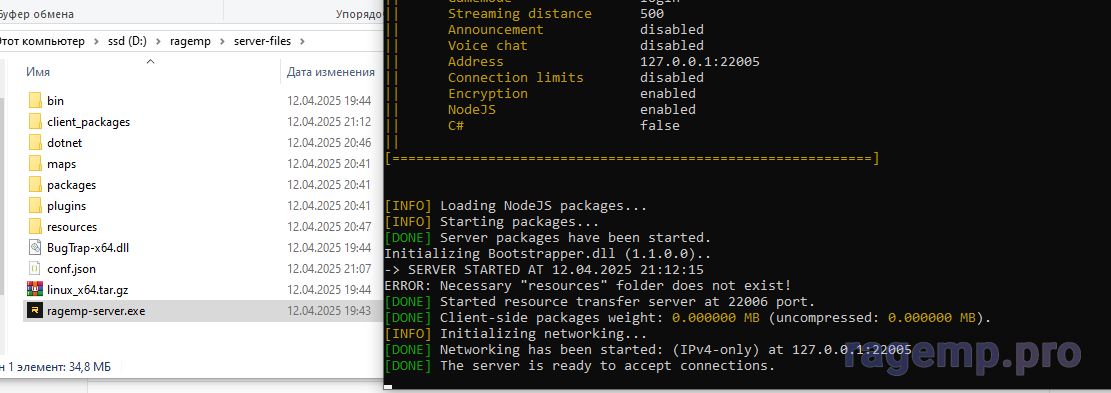Click the Streaming distance value 500
Image resolution: width=1111 pixels, height=393 pixels.
[651, 13]
